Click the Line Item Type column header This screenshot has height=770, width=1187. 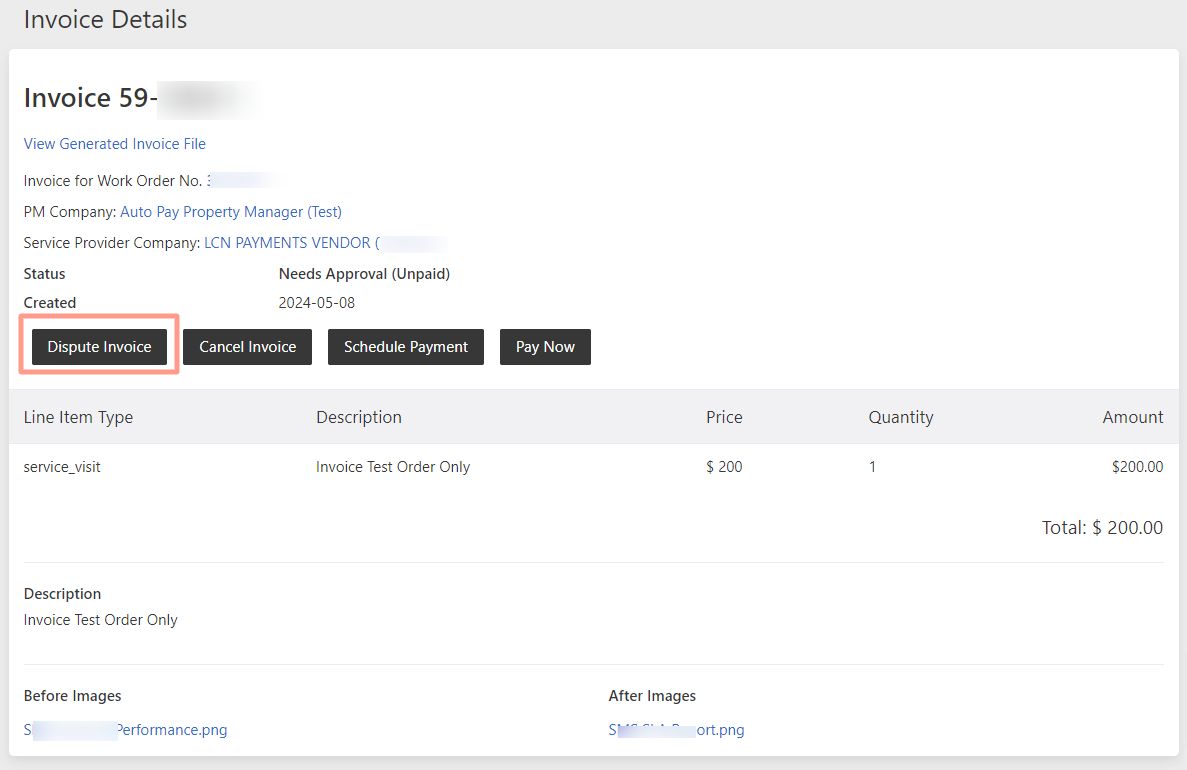[x=78, y=417]
